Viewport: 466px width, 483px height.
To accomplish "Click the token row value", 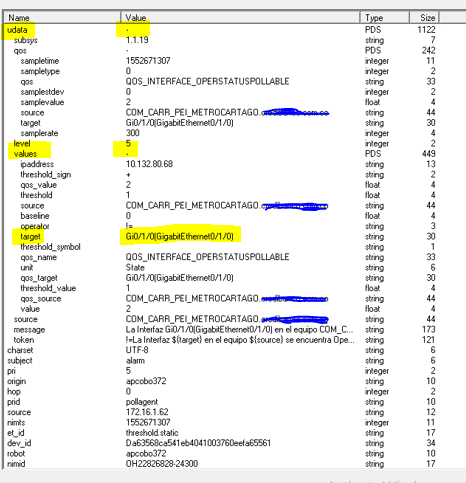I will [240, 340].
